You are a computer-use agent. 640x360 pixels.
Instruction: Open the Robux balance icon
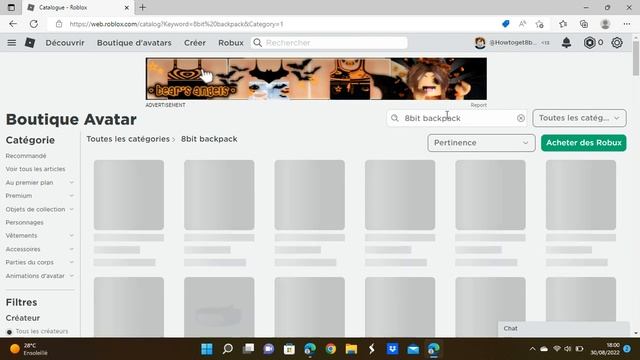coord(589,42)
